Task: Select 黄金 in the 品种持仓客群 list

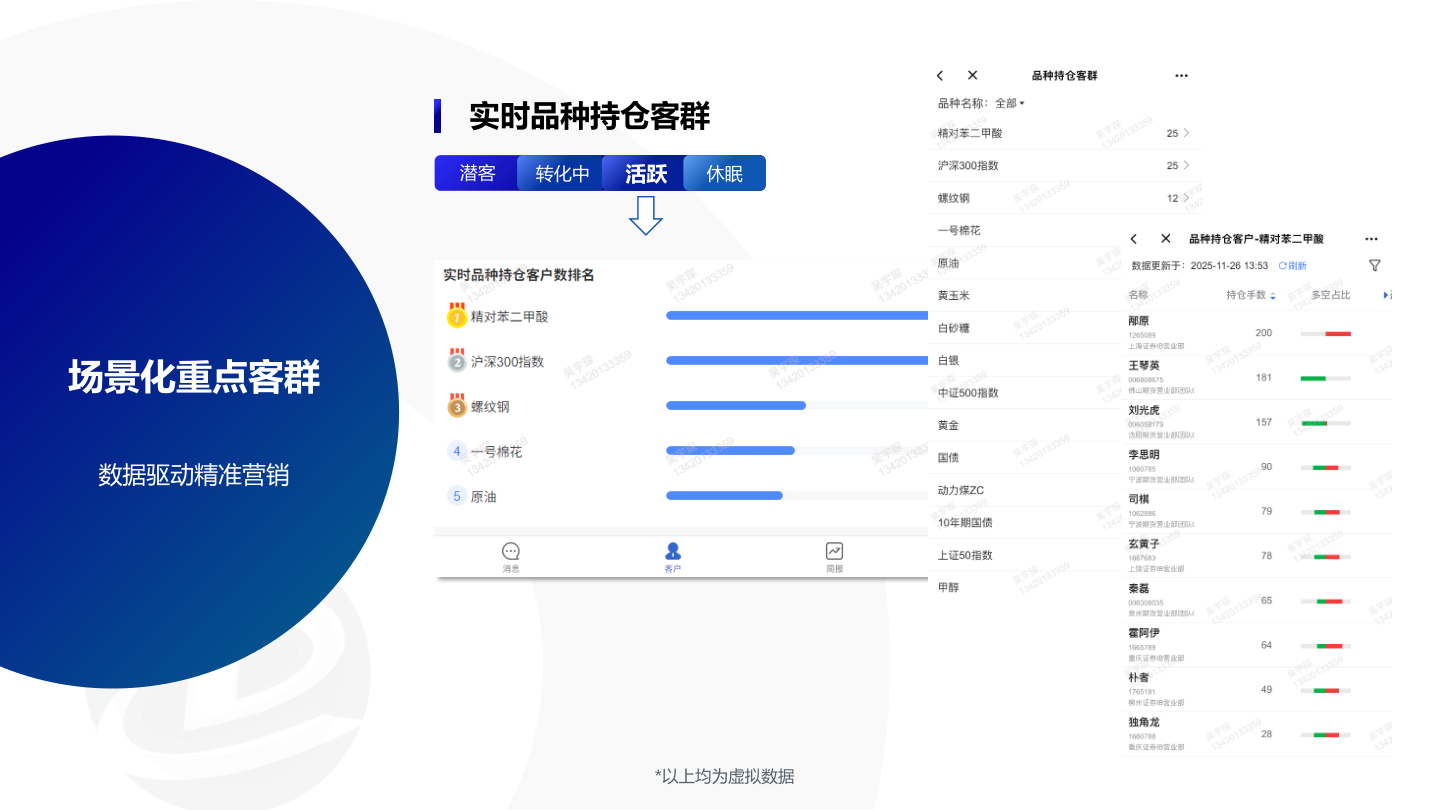Action: pyautogui.click(x=948, y=425)
